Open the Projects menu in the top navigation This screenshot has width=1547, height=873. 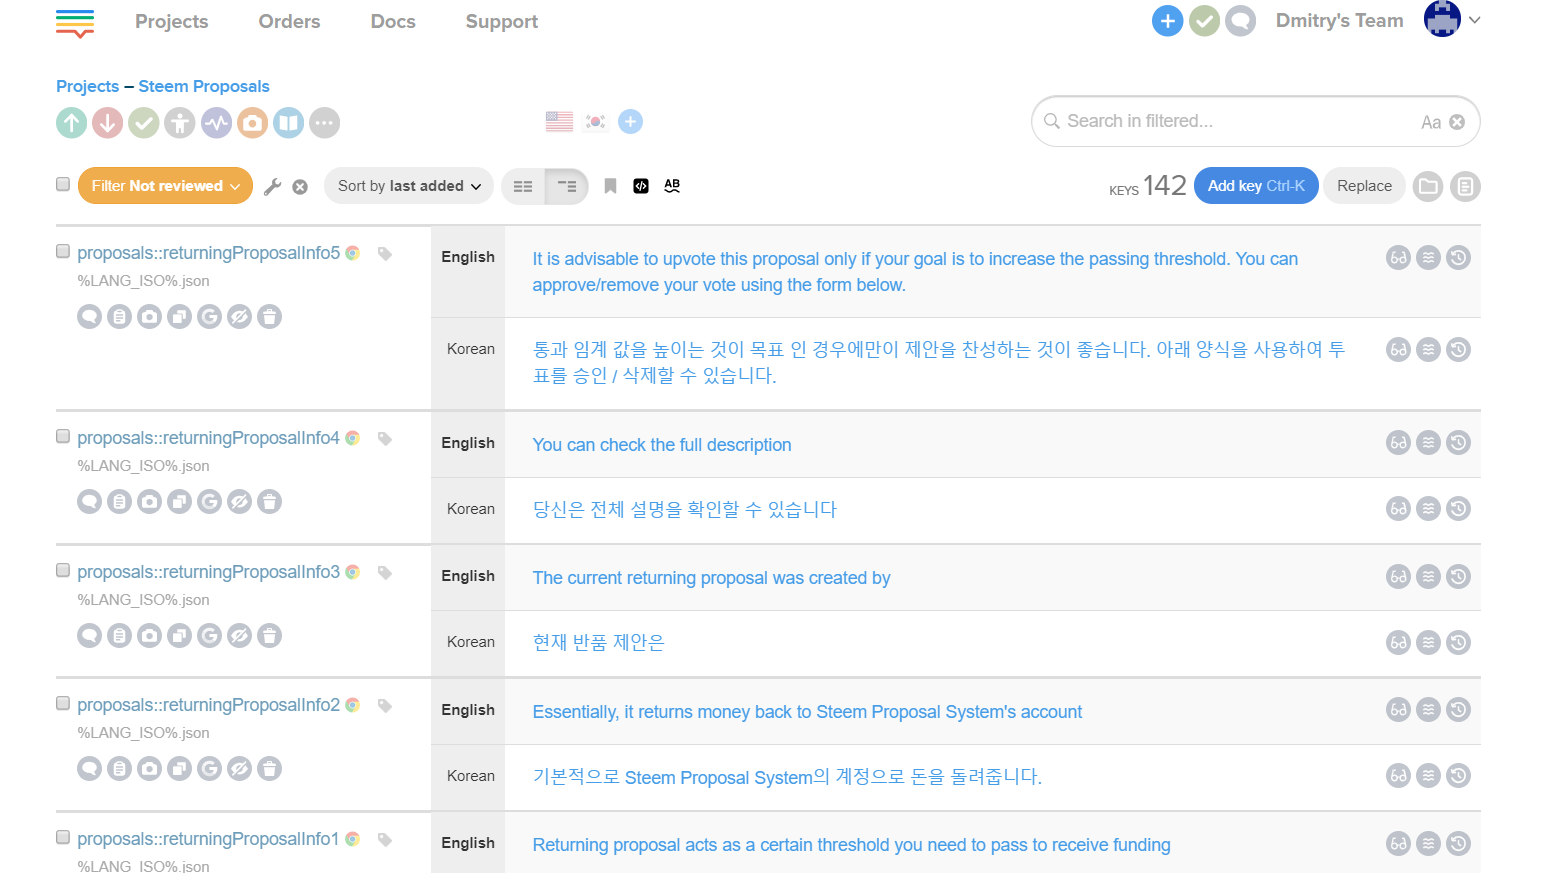[x=172, y=21]
